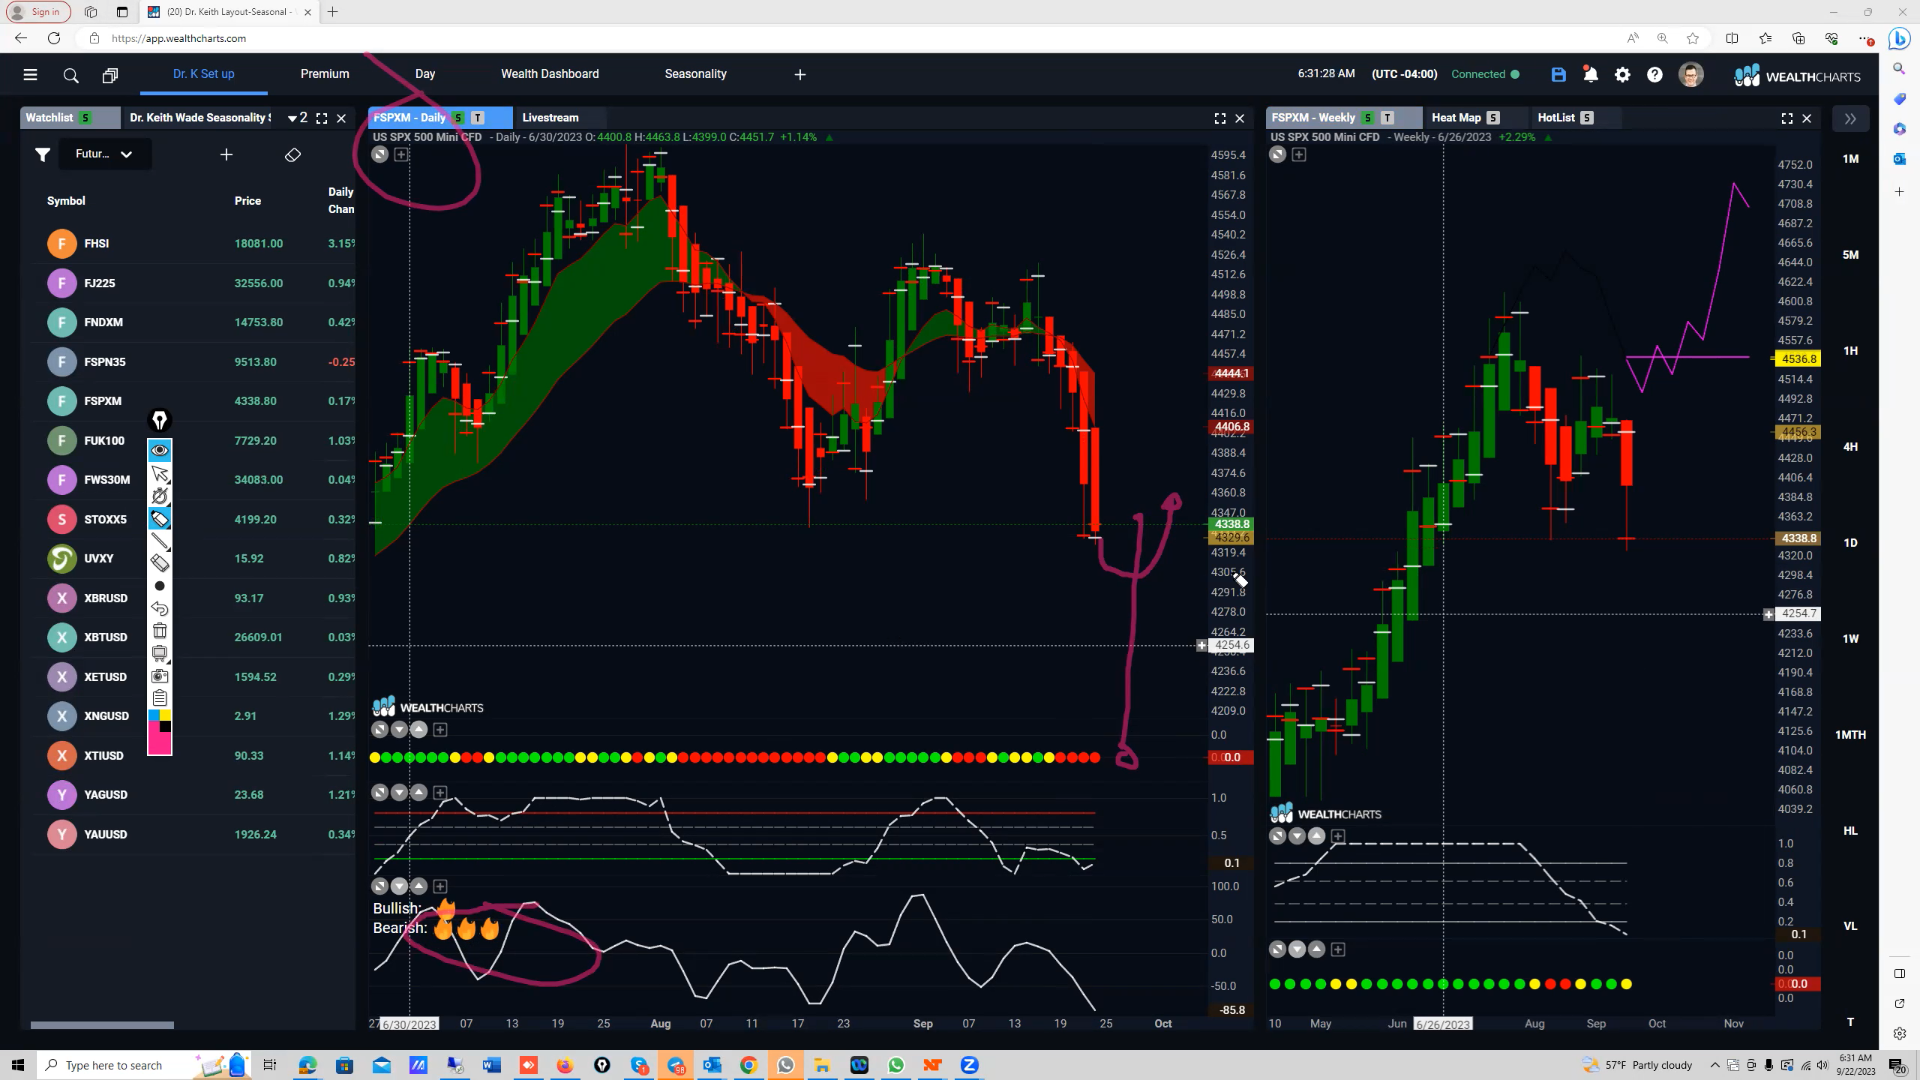
Task: Select the highlighter marker tool
Action: tap(160, 518)
